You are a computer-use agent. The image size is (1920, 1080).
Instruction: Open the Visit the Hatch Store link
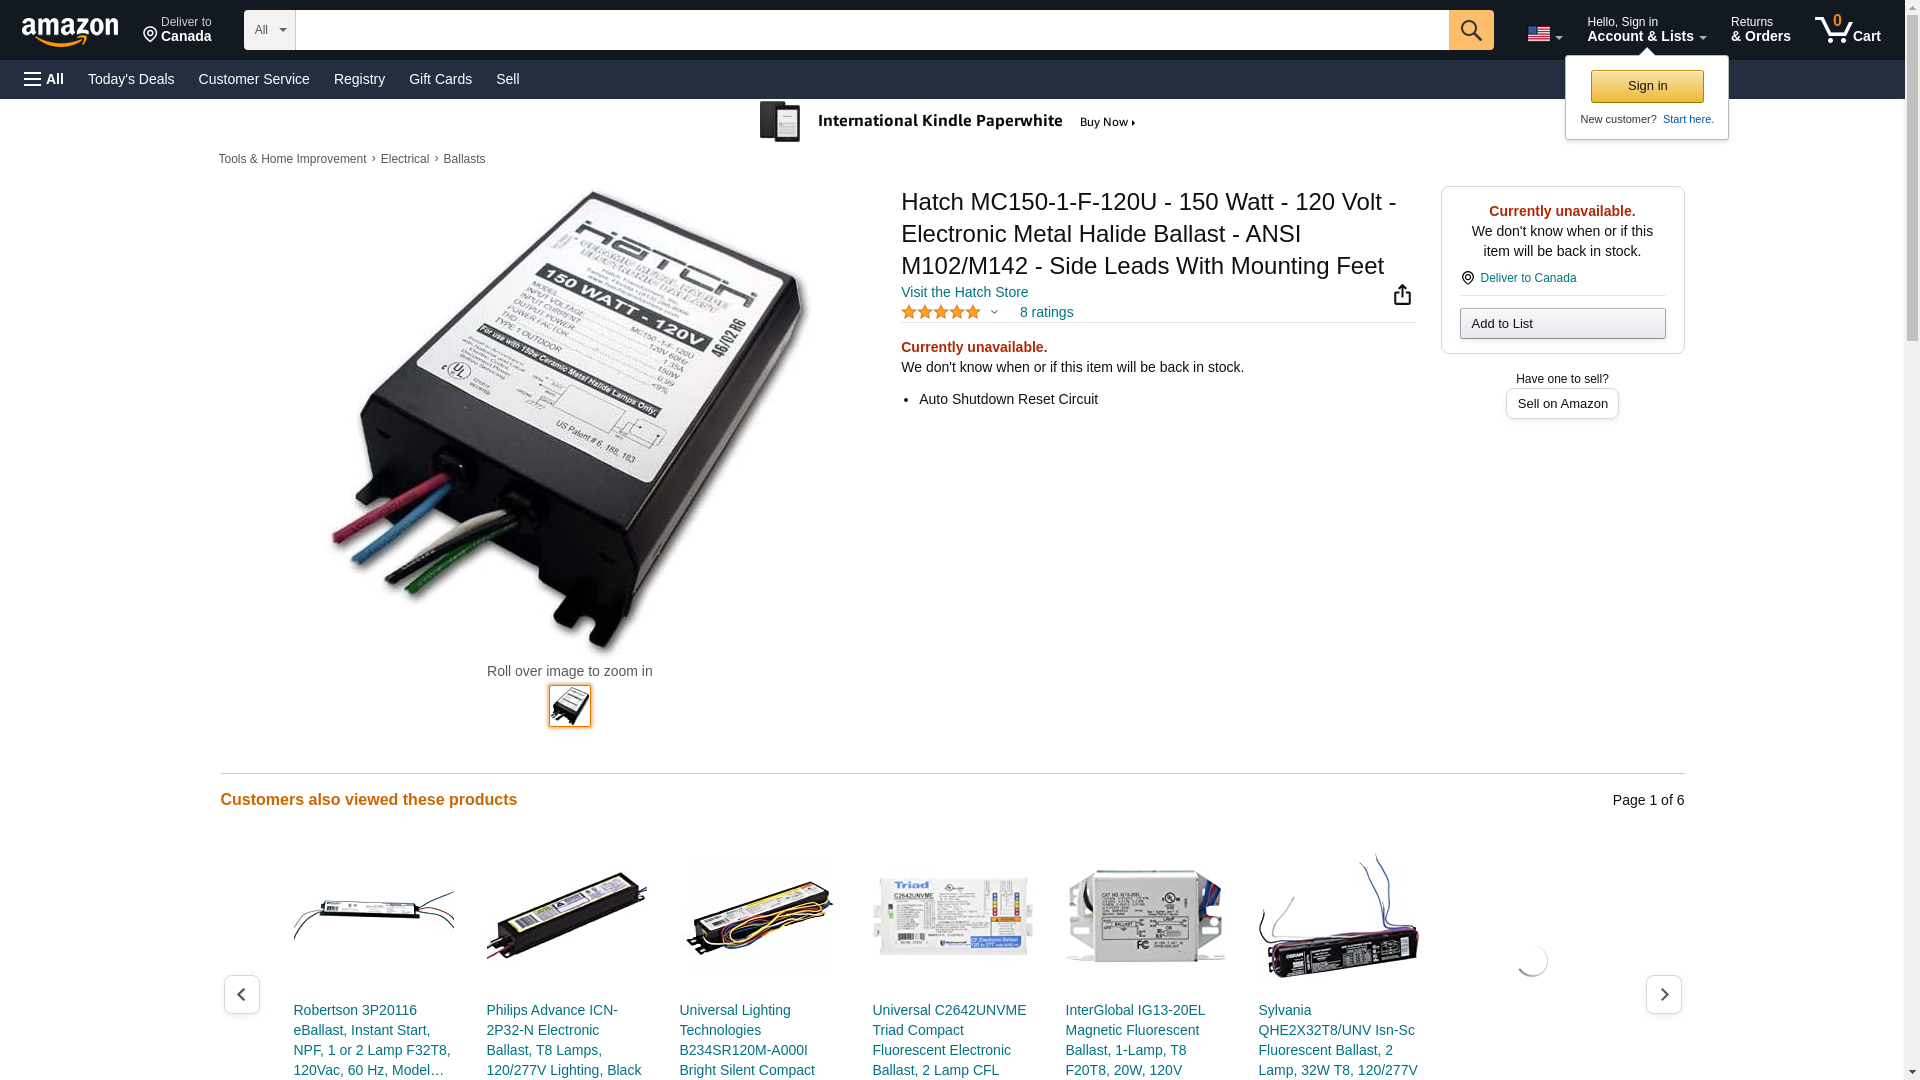(964, 292)
